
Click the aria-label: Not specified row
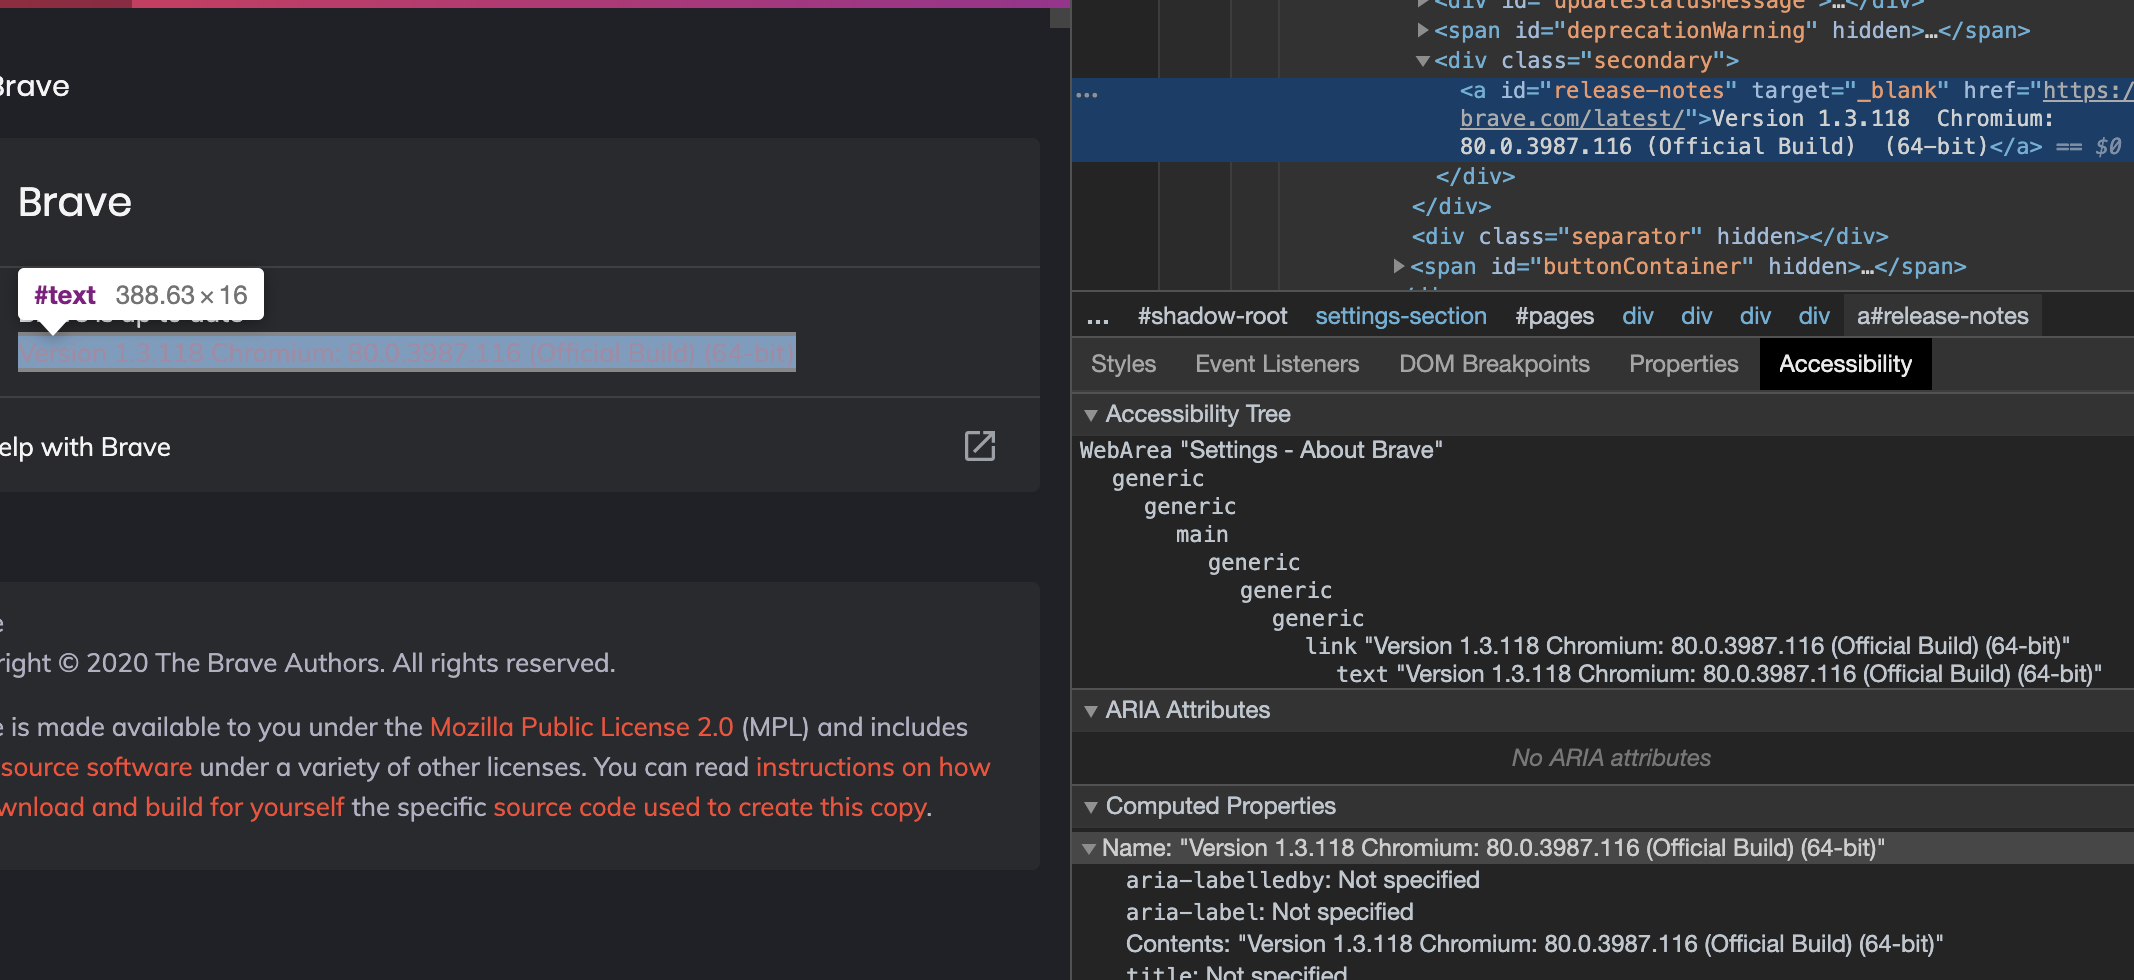(x=1270, y=912)
